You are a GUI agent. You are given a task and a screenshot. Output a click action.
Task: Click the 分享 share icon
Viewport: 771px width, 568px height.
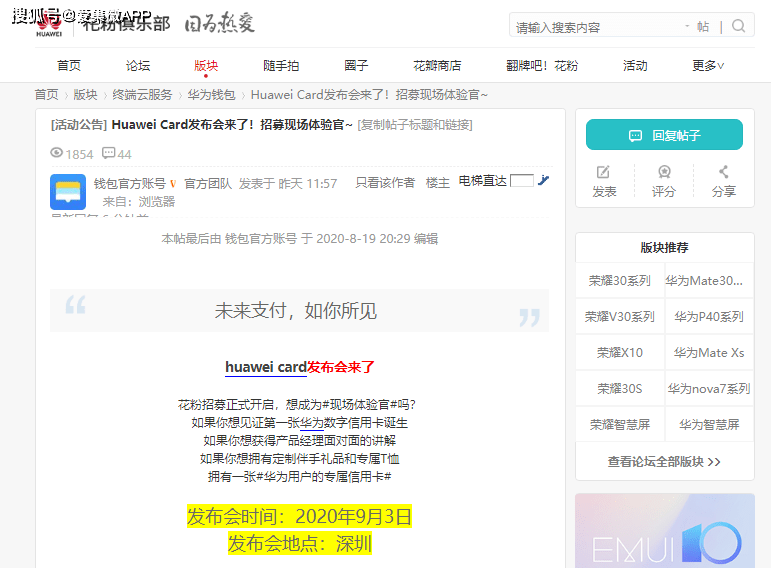(723, 172)
